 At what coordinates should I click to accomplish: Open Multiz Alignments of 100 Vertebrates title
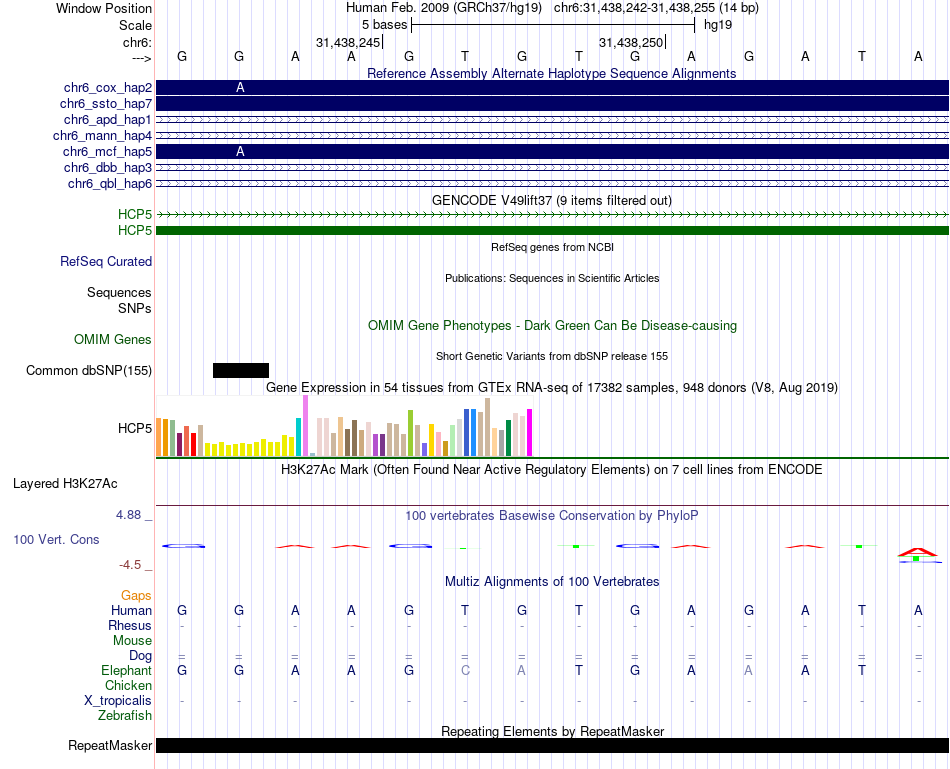tap(552, 582)
